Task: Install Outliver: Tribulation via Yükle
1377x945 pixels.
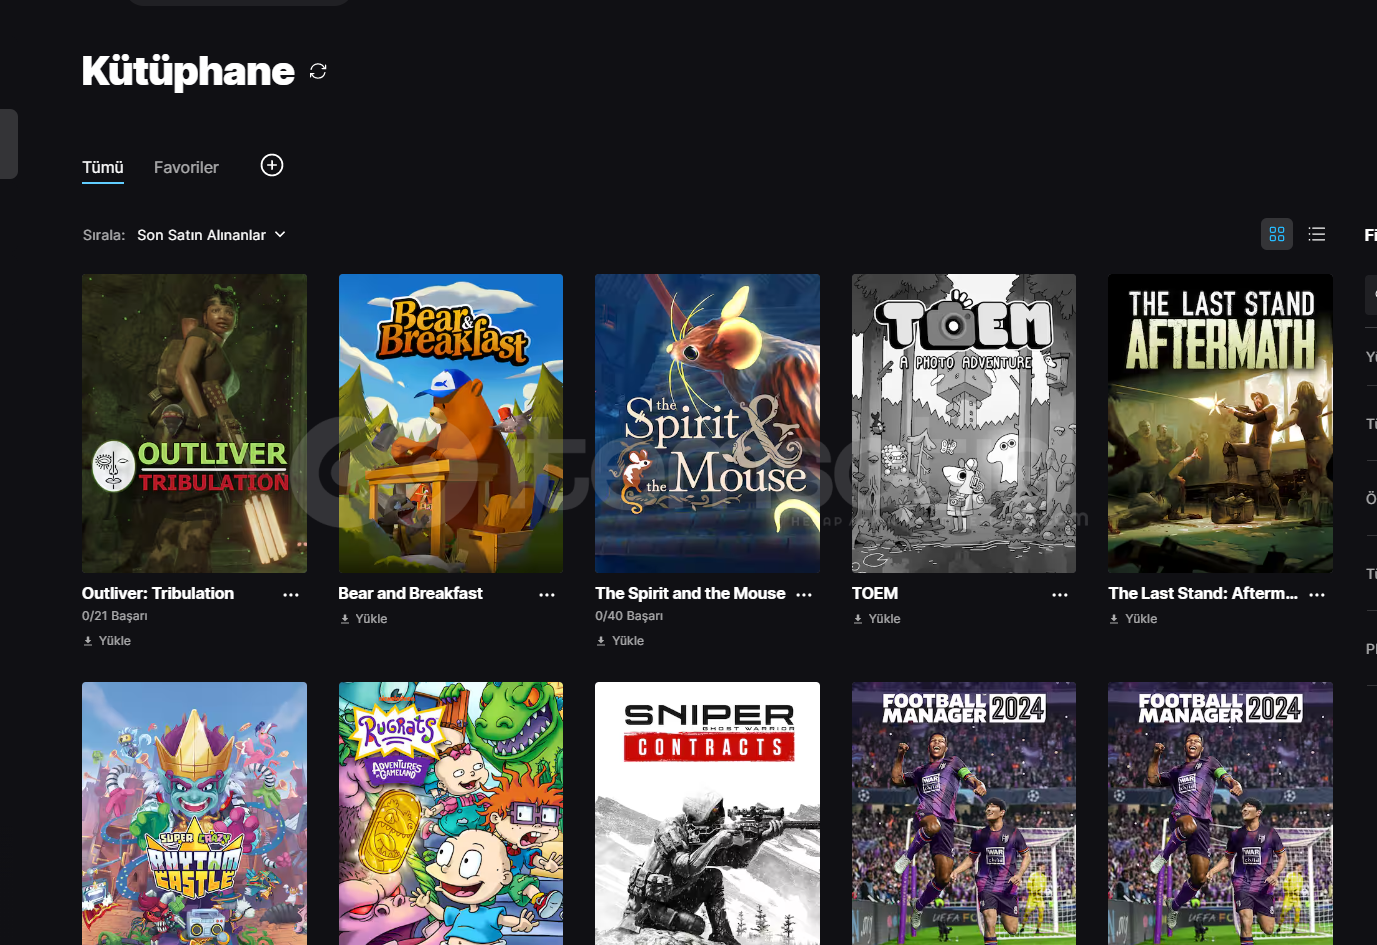Action: 107,641
